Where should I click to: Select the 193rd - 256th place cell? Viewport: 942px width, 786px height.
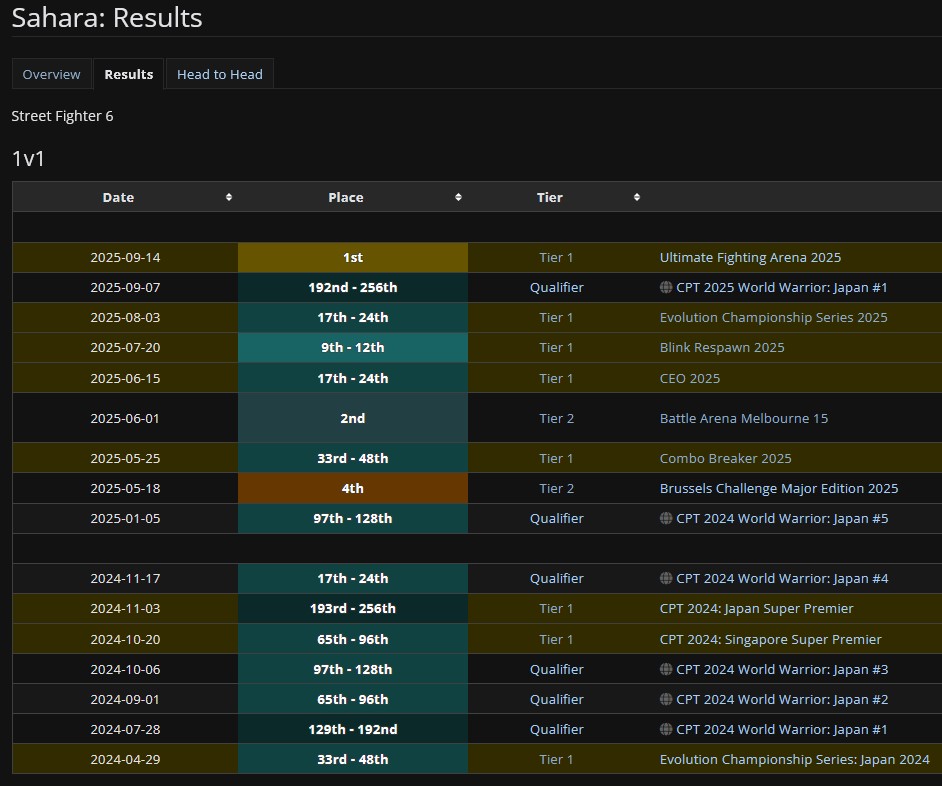click(353, 608)
